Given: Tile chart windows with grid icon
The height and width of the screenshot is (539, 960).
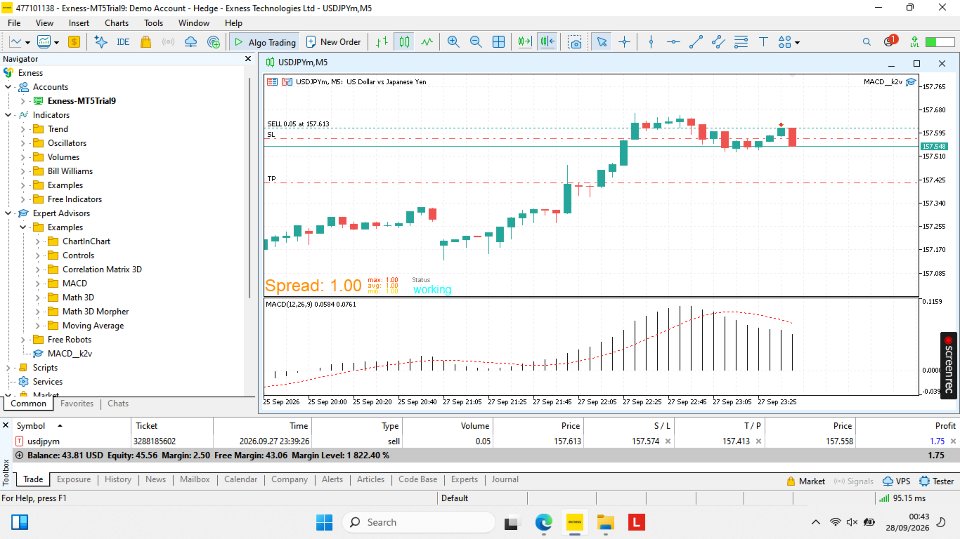Looking at the screenshot, I should (x=499, y=42).
